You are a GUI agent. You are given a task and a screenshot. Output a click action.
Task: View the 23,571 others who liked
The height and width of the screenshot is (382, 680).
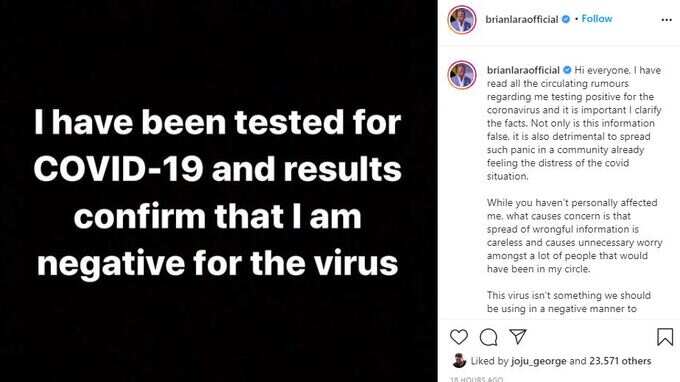620,361
